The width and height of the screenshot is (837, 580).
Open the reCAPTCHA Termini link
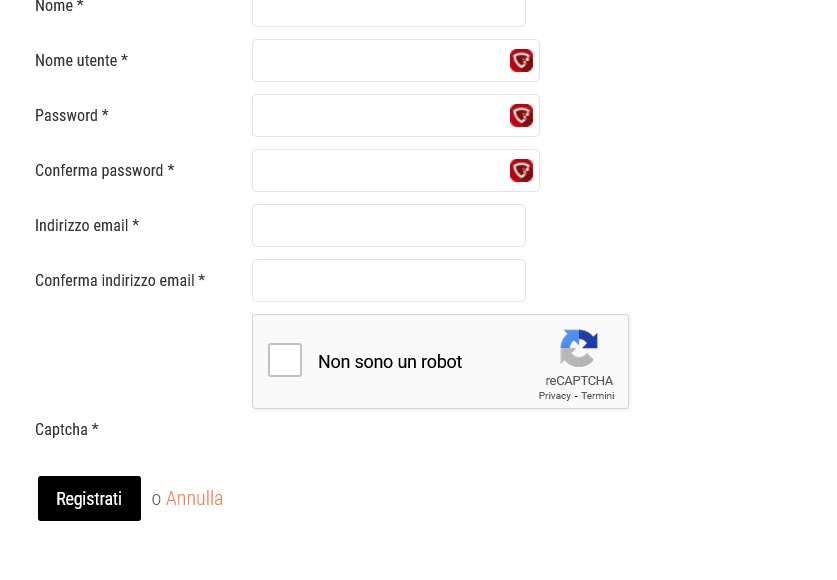tap(598, 395)
